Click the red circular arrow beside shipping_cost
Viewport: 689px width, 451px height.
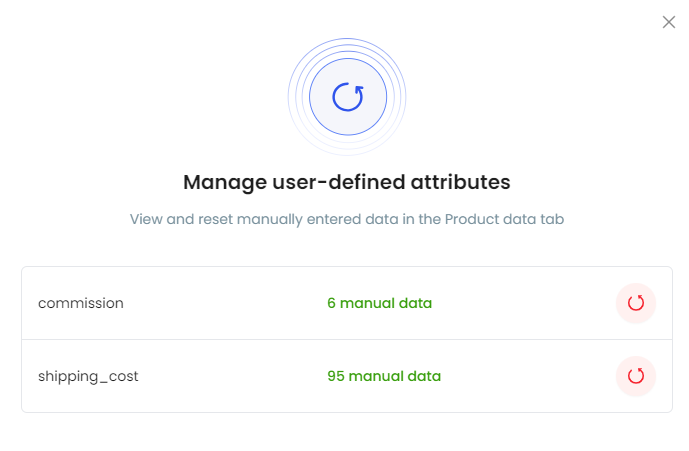pos(635,376)
